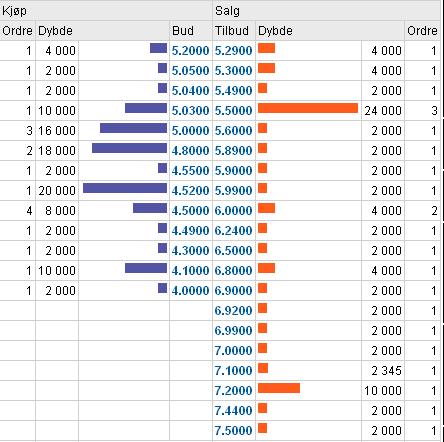Select the 7.2000 offer price
444x442 pixels.
233,391
